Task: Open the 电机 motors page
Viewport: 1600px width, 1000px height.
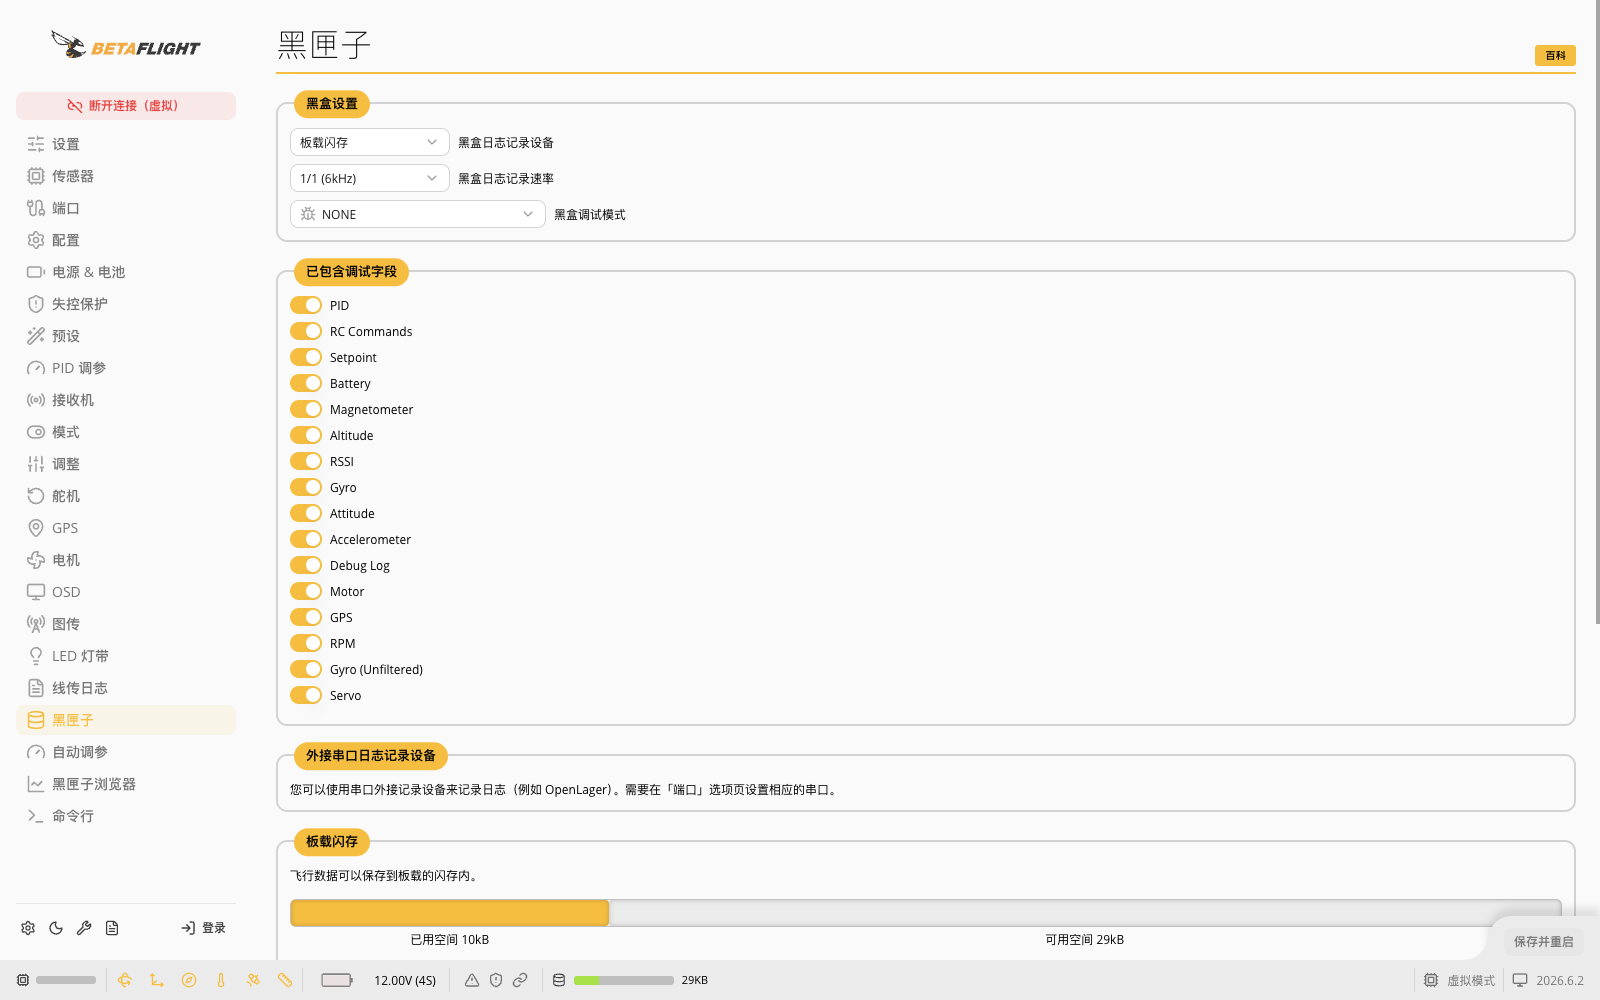Action: [x=126, y=560]
